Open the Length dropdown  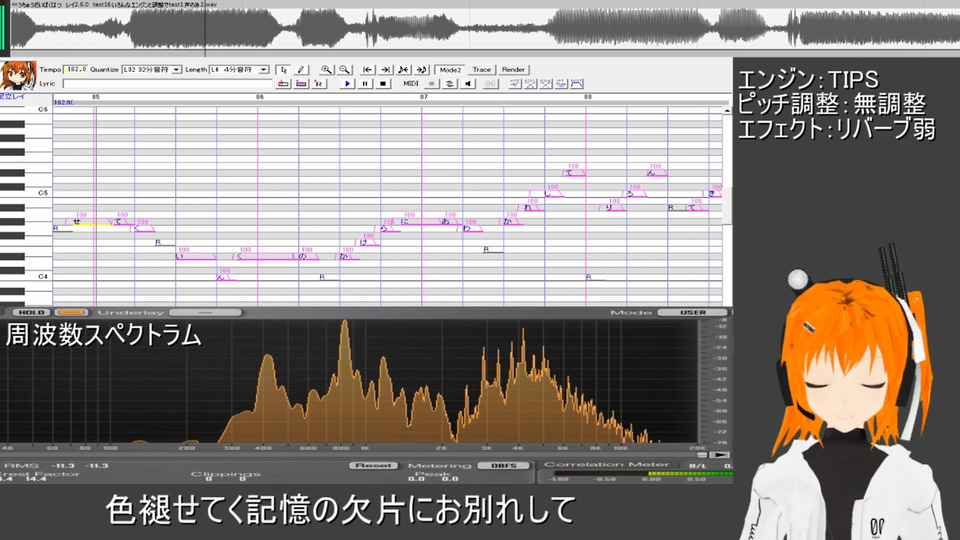[x=263, y=70]
